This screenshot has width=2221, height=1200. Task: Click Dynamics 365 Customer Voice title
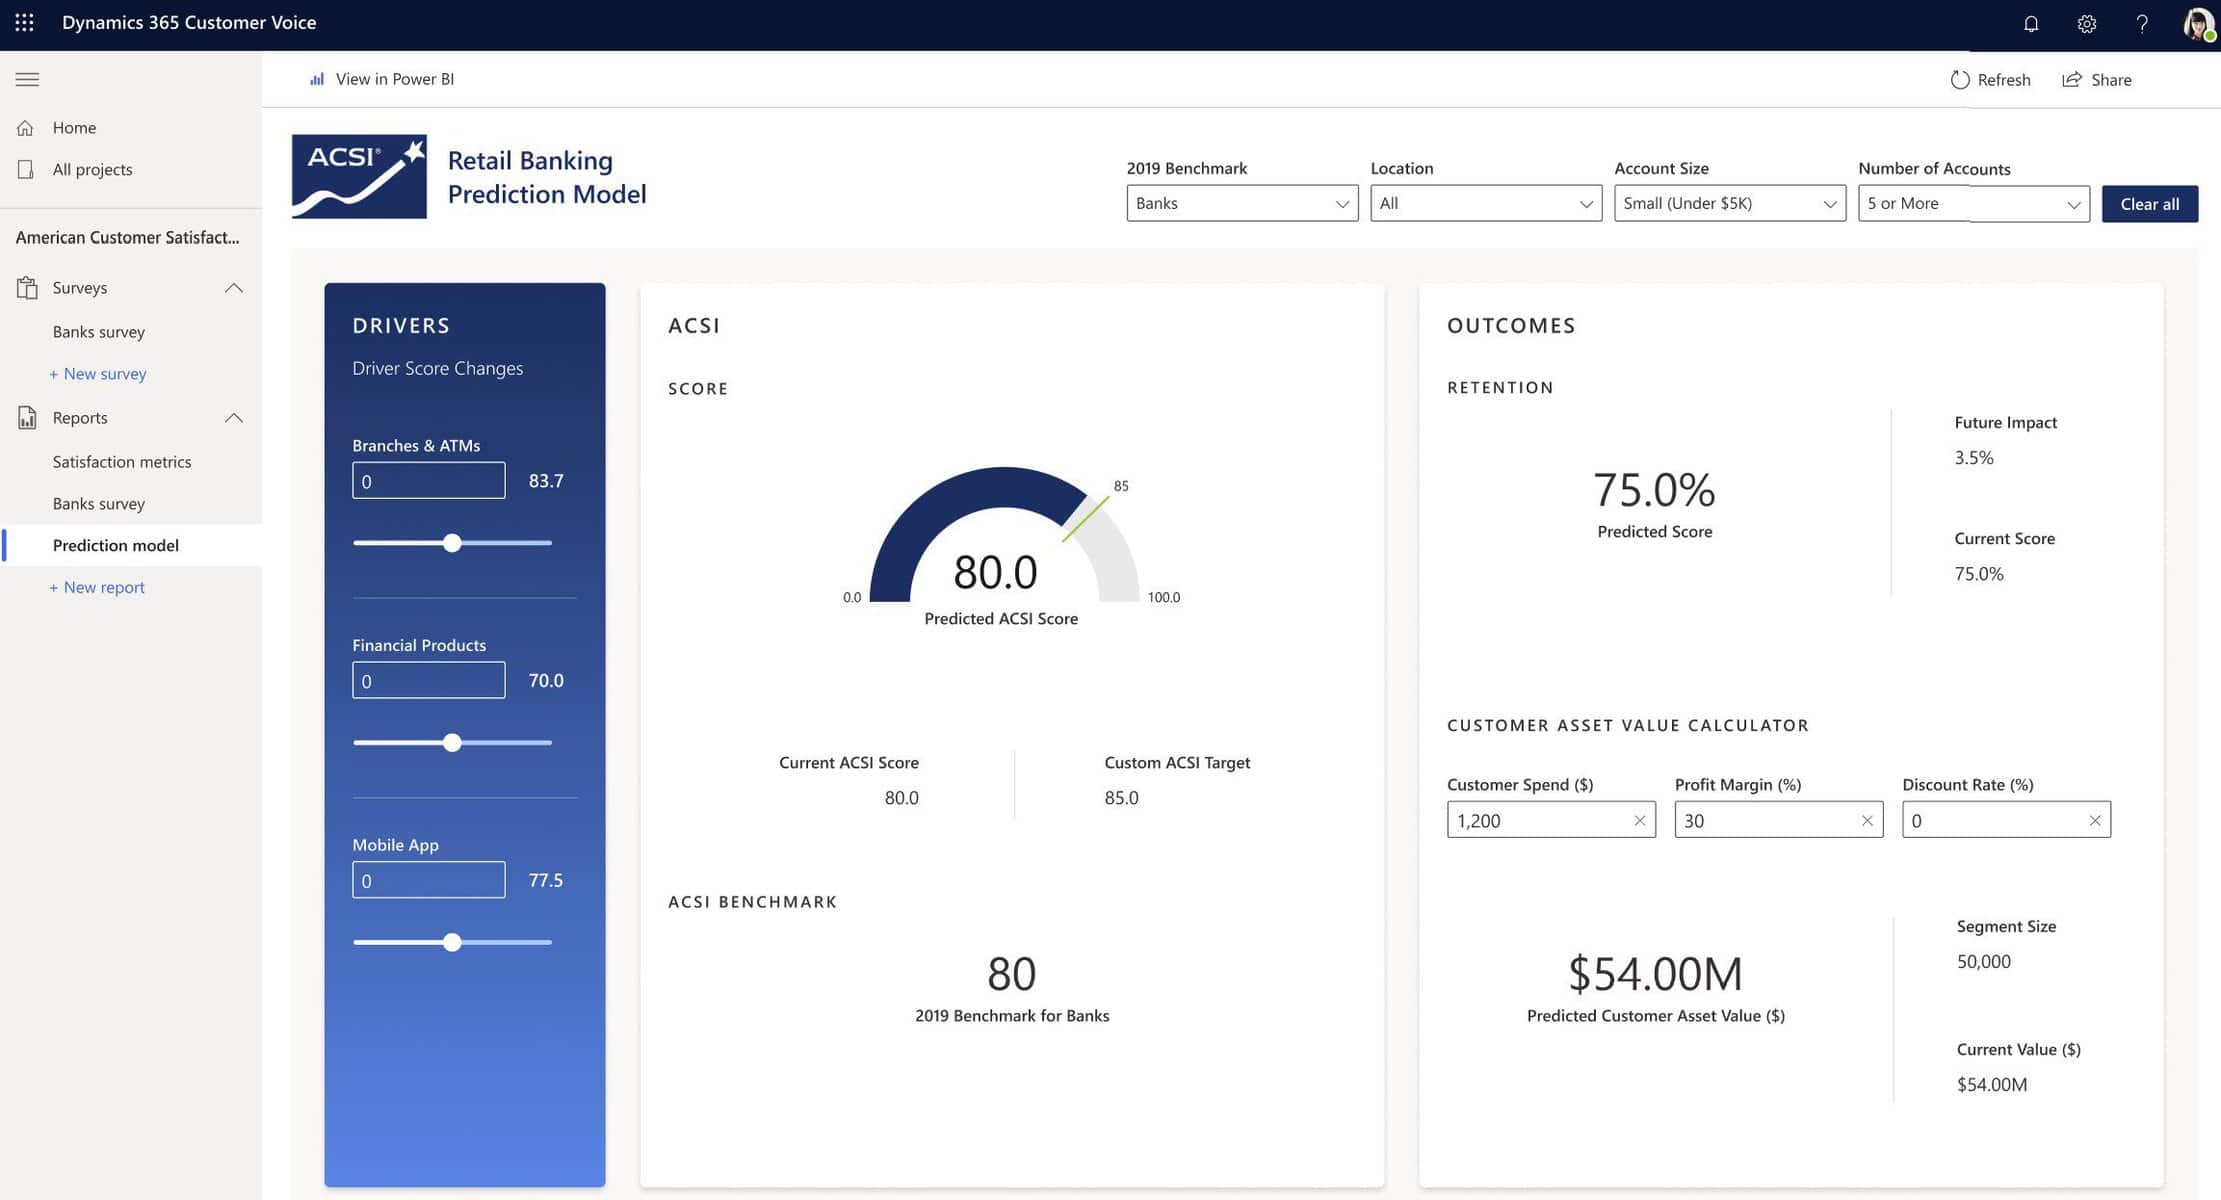point(189,23)
